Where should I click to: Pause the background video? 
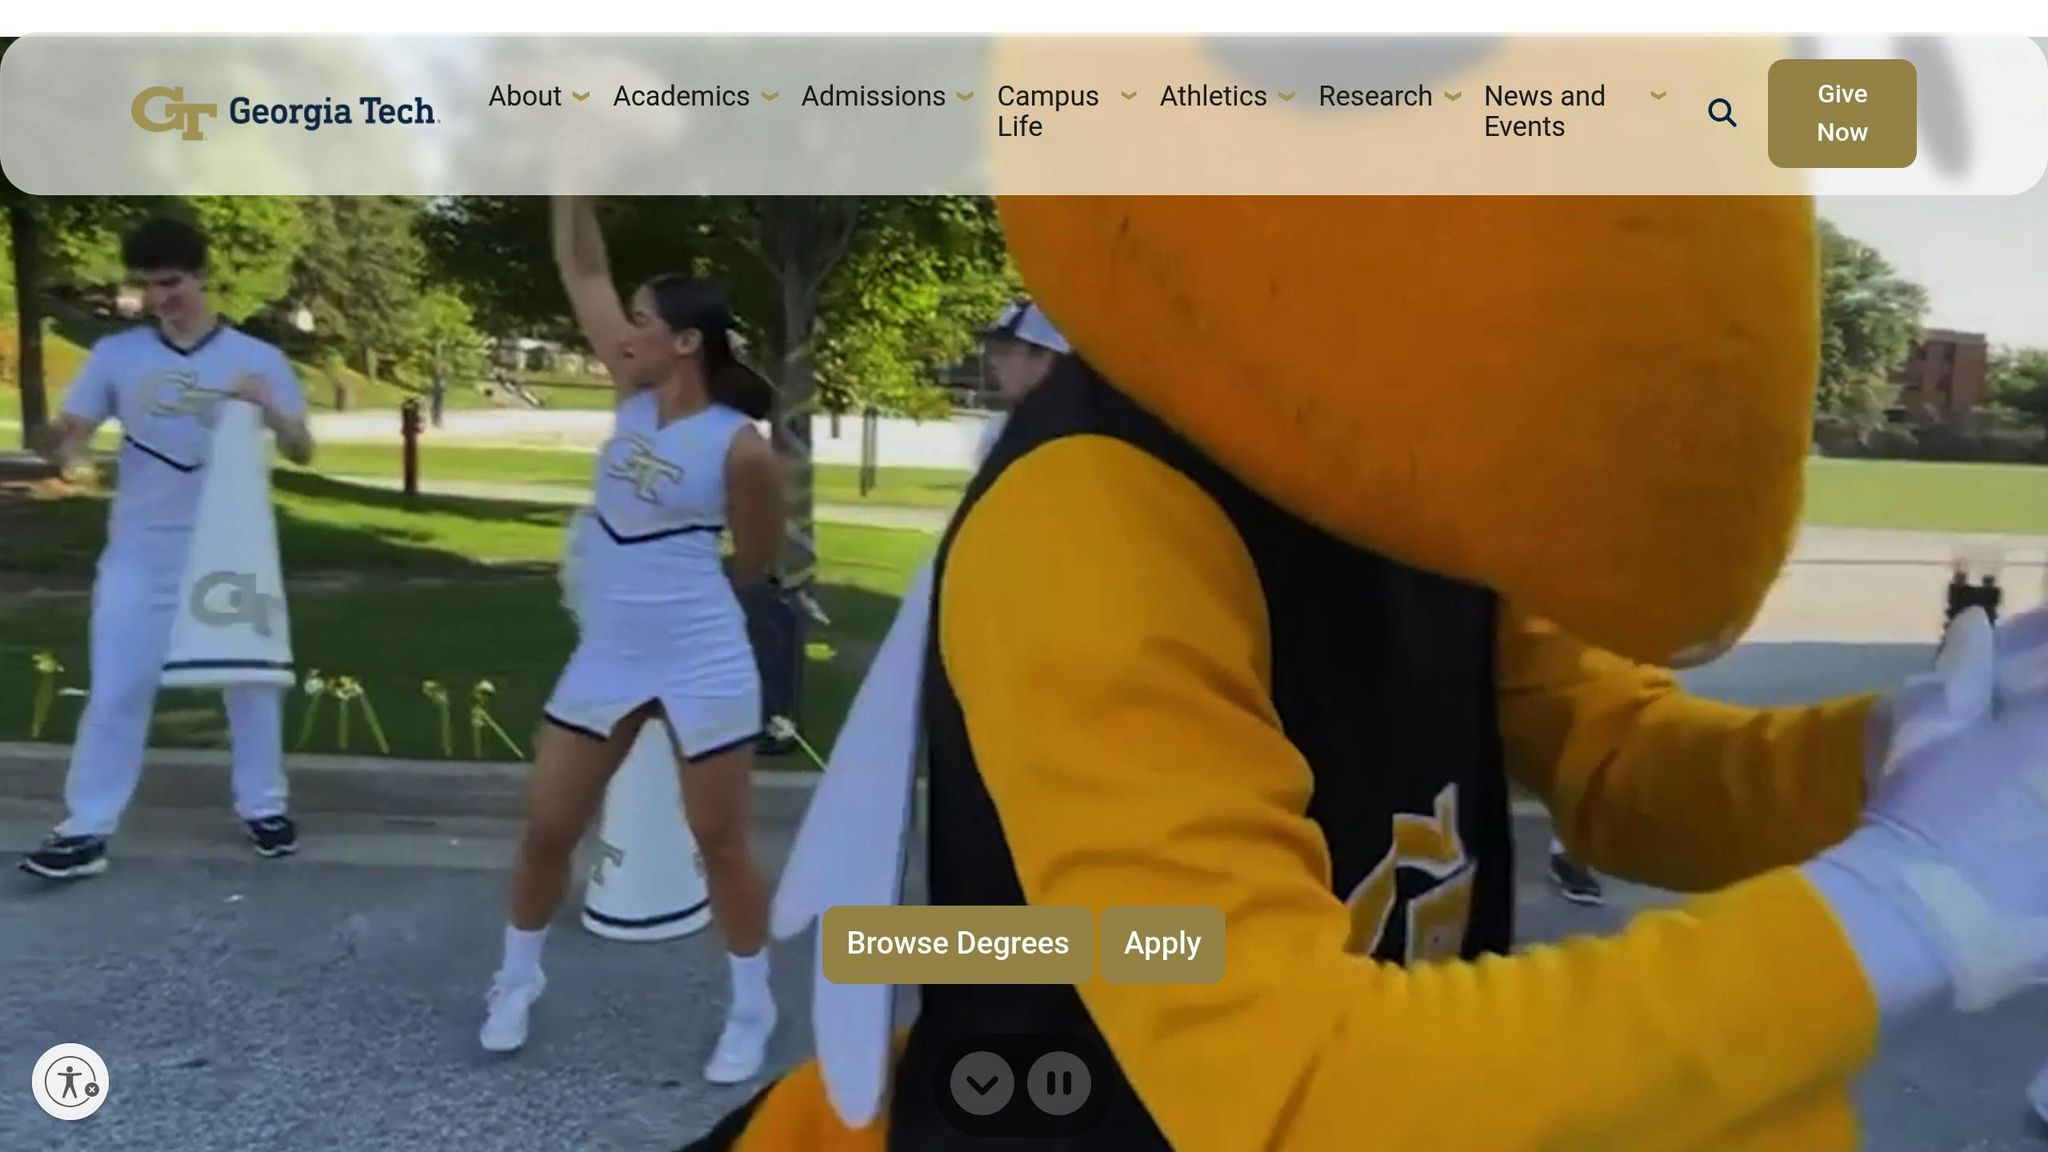1057,1082
